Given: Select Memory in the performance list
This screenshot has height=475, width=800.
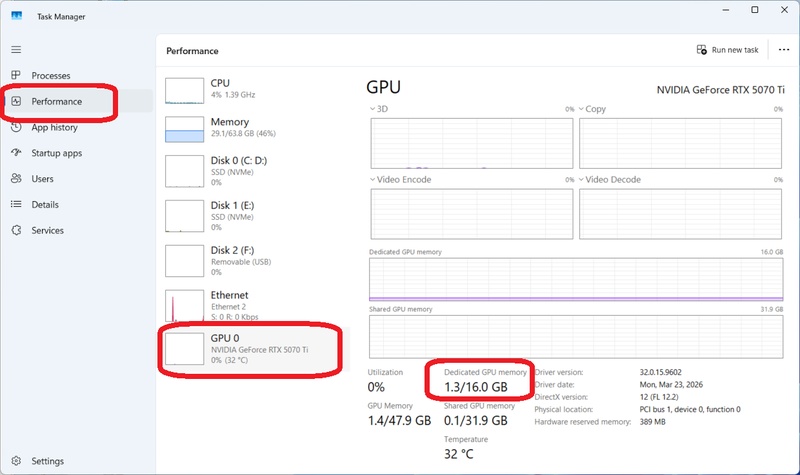Looking at the screenshot, I should pyautogui.click(x=250, y=128).
